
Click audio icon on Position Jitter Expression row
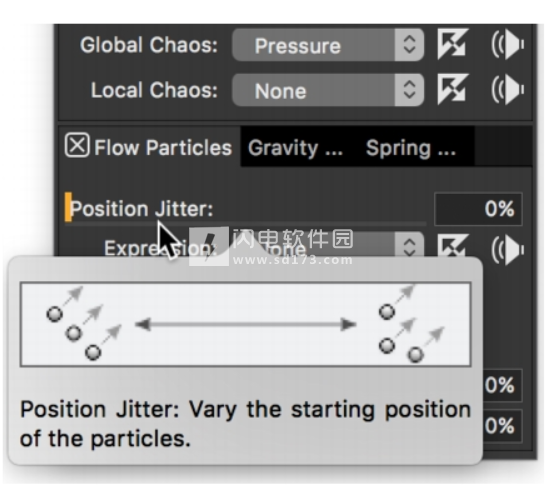click(x=508, y=249)
